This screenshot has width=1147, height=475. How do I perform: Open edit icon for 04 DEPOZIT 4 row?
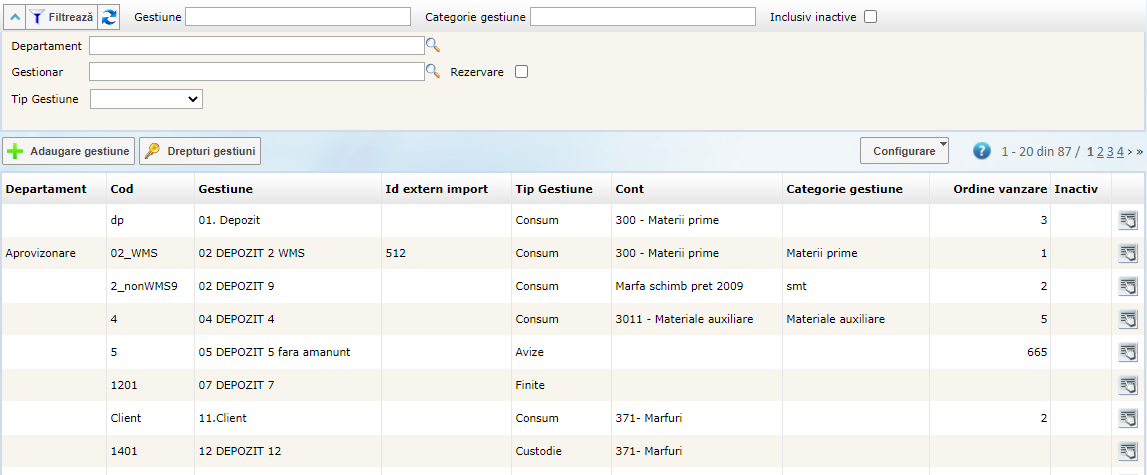click(x=1128, y=319)
